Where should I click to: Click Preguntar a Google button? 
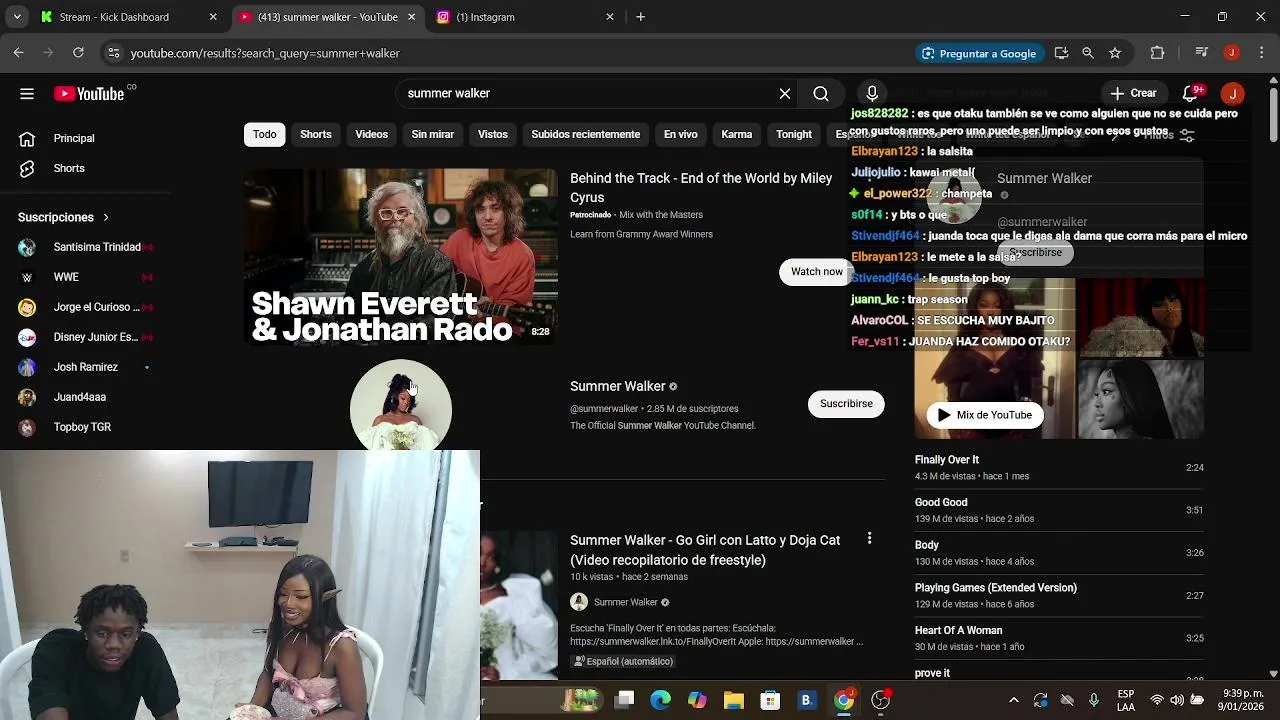tap(979, 53)
